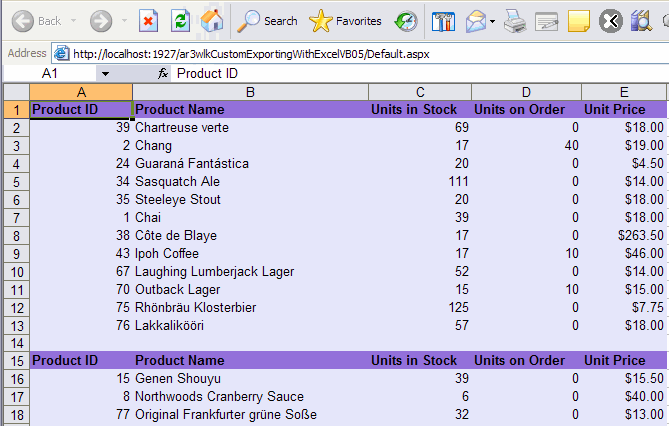Click the address bar URL field
This screenshot has height=426, width=669.
point(300,52)
